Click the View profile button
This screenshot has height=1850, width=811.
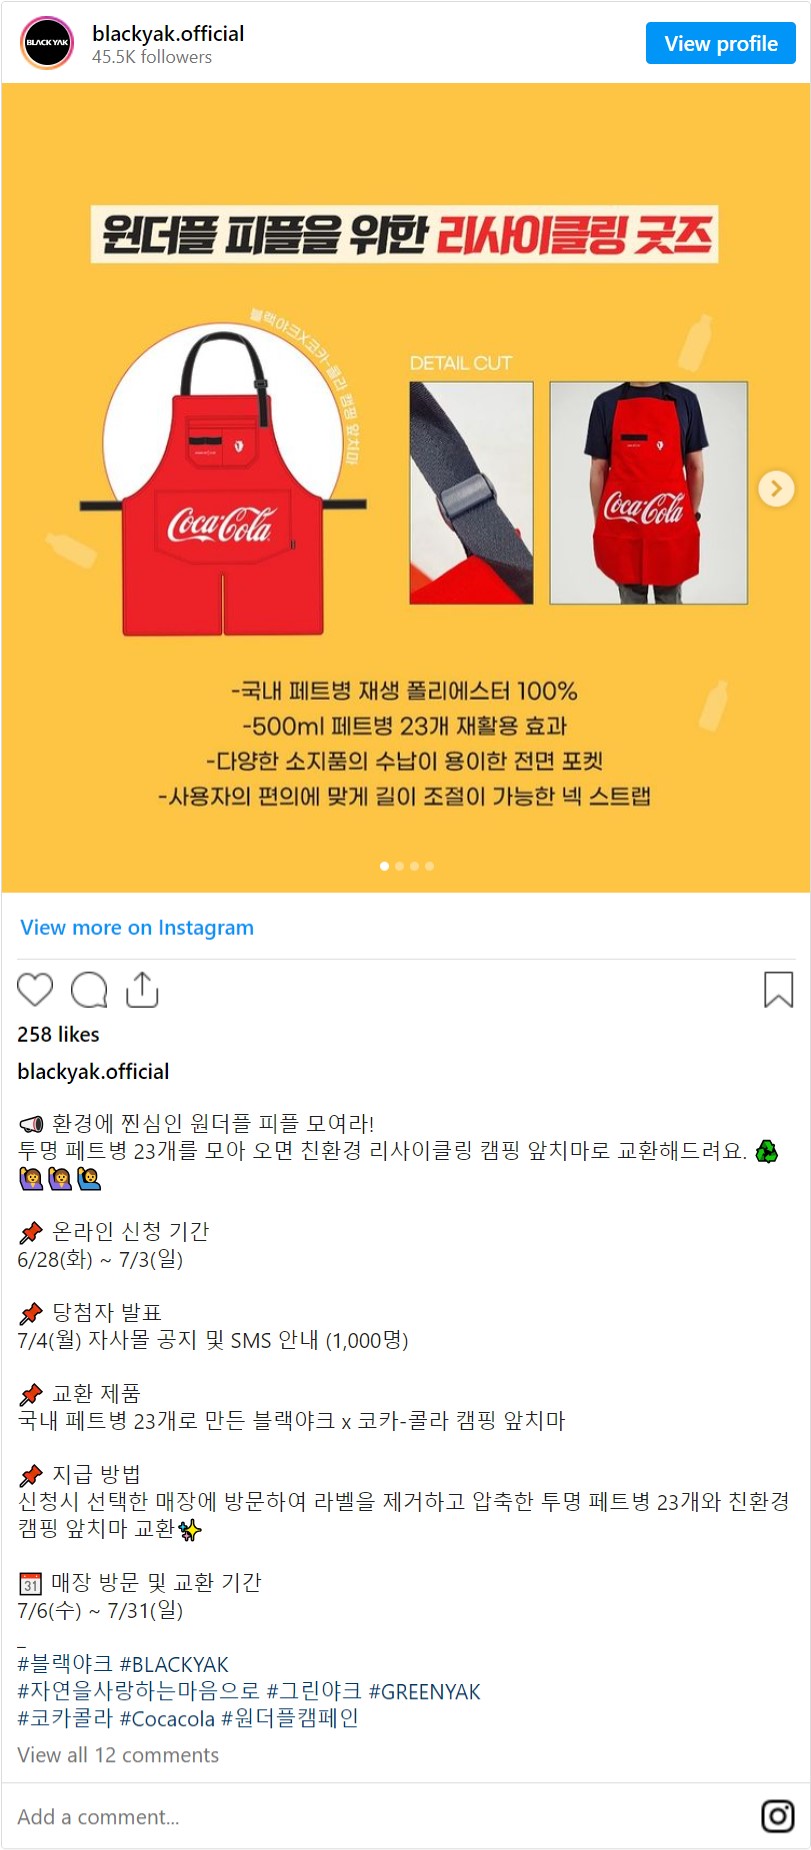(x=720, y=43)
